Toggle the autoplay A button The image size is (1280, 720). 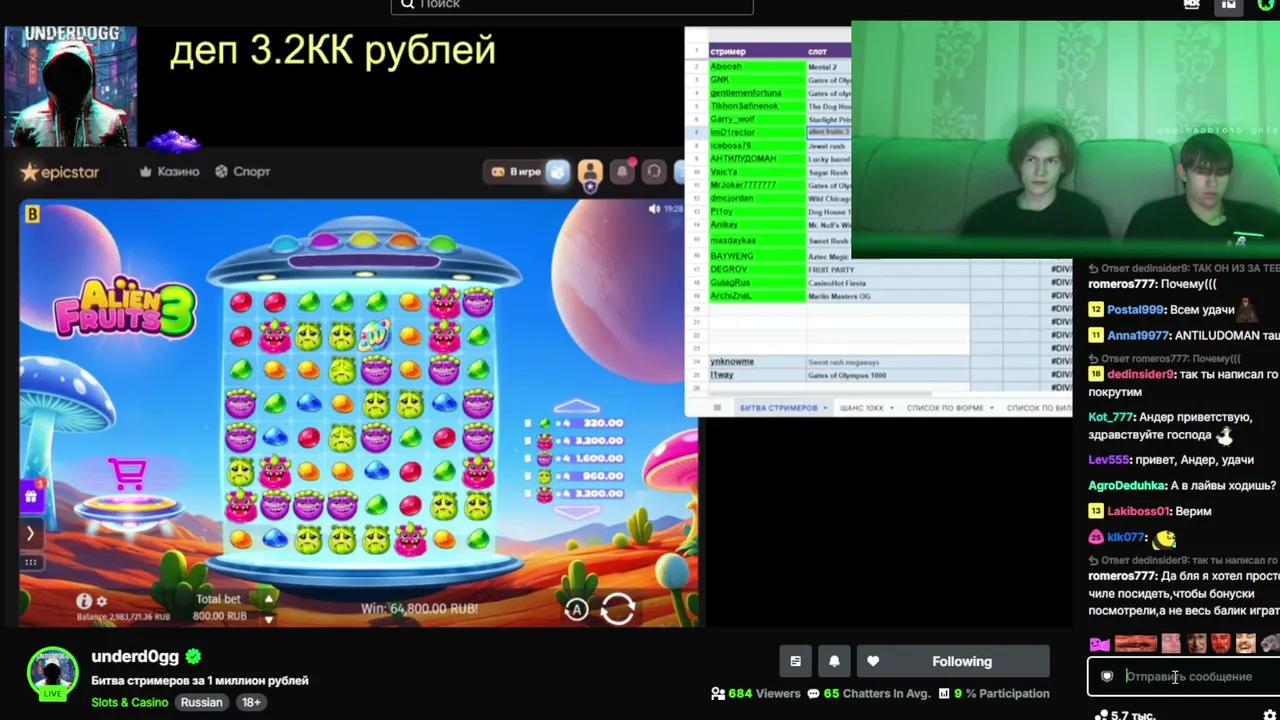click(x=576, y=609)
